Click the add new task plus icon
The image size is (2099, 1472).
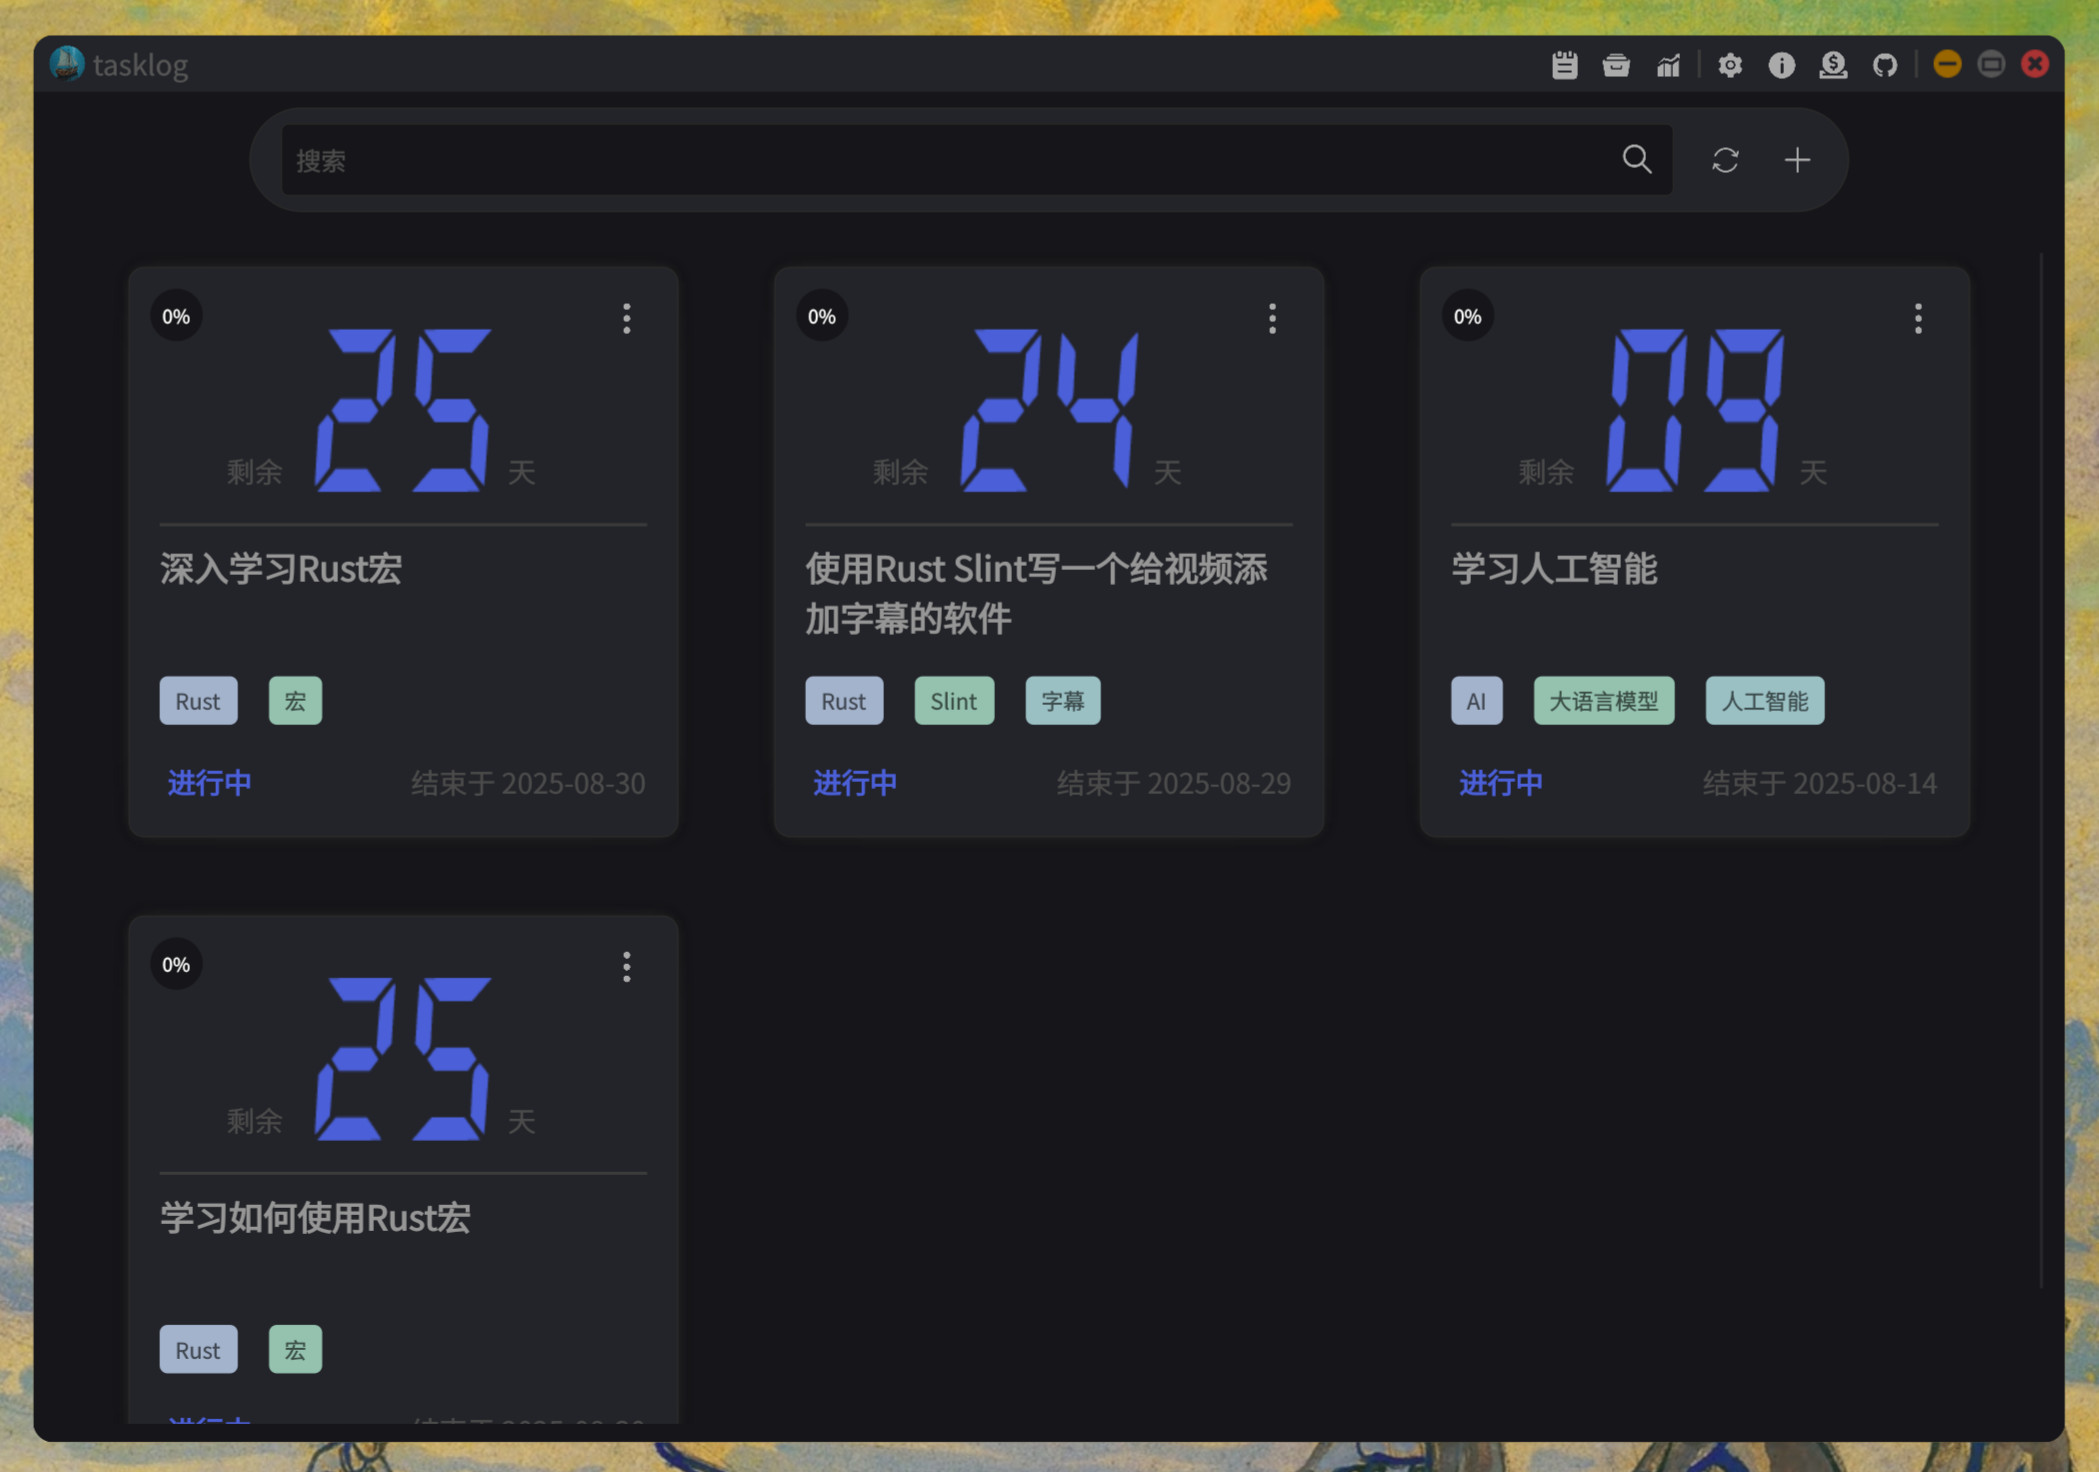pyautogui.click(x=1797, y=160)
